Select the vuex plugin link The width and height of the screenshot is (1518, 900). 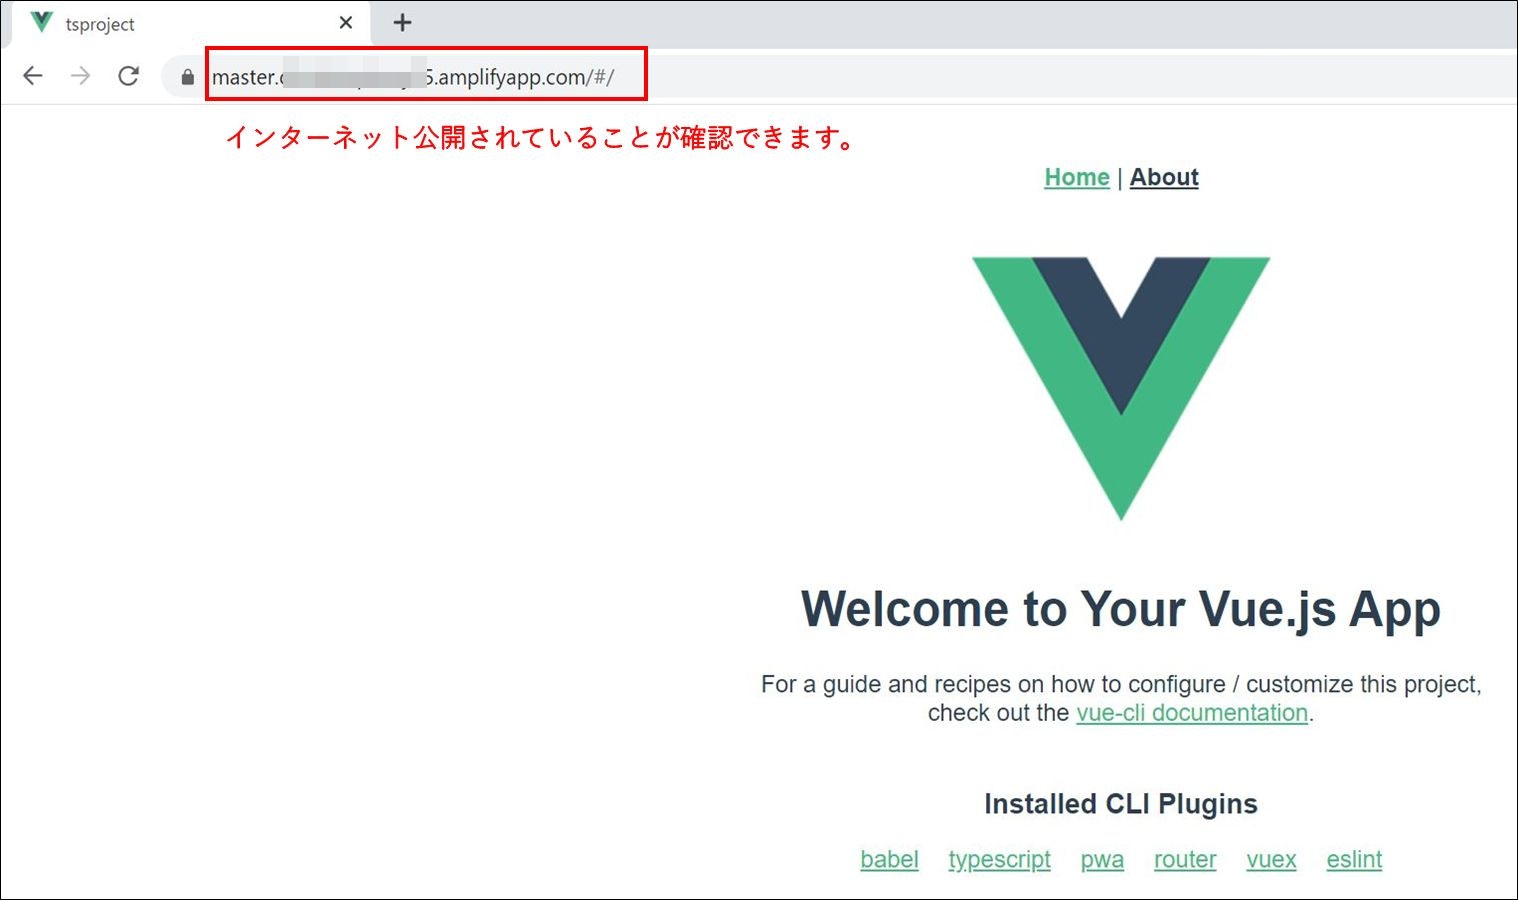pyautogui.click(x=1270, y=859)
